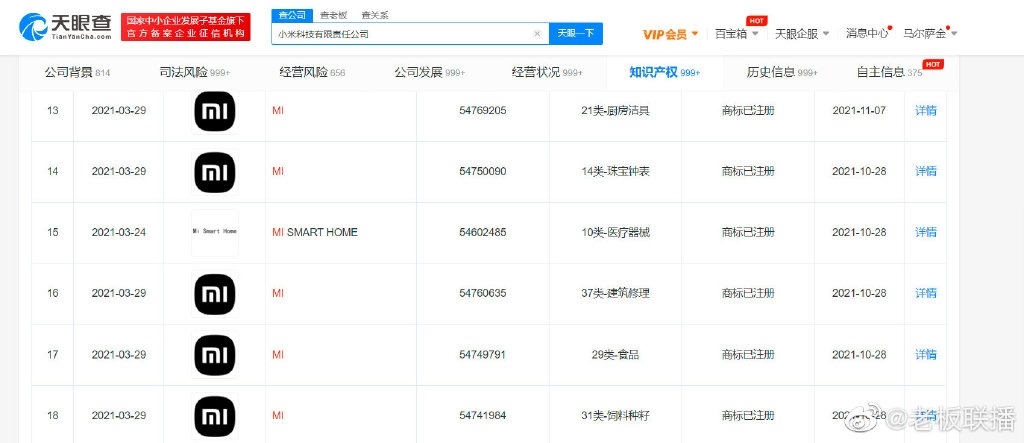Click category 21类-厨房洁具
Screen dimensions: 1024x443
click(x=615, y=110)
